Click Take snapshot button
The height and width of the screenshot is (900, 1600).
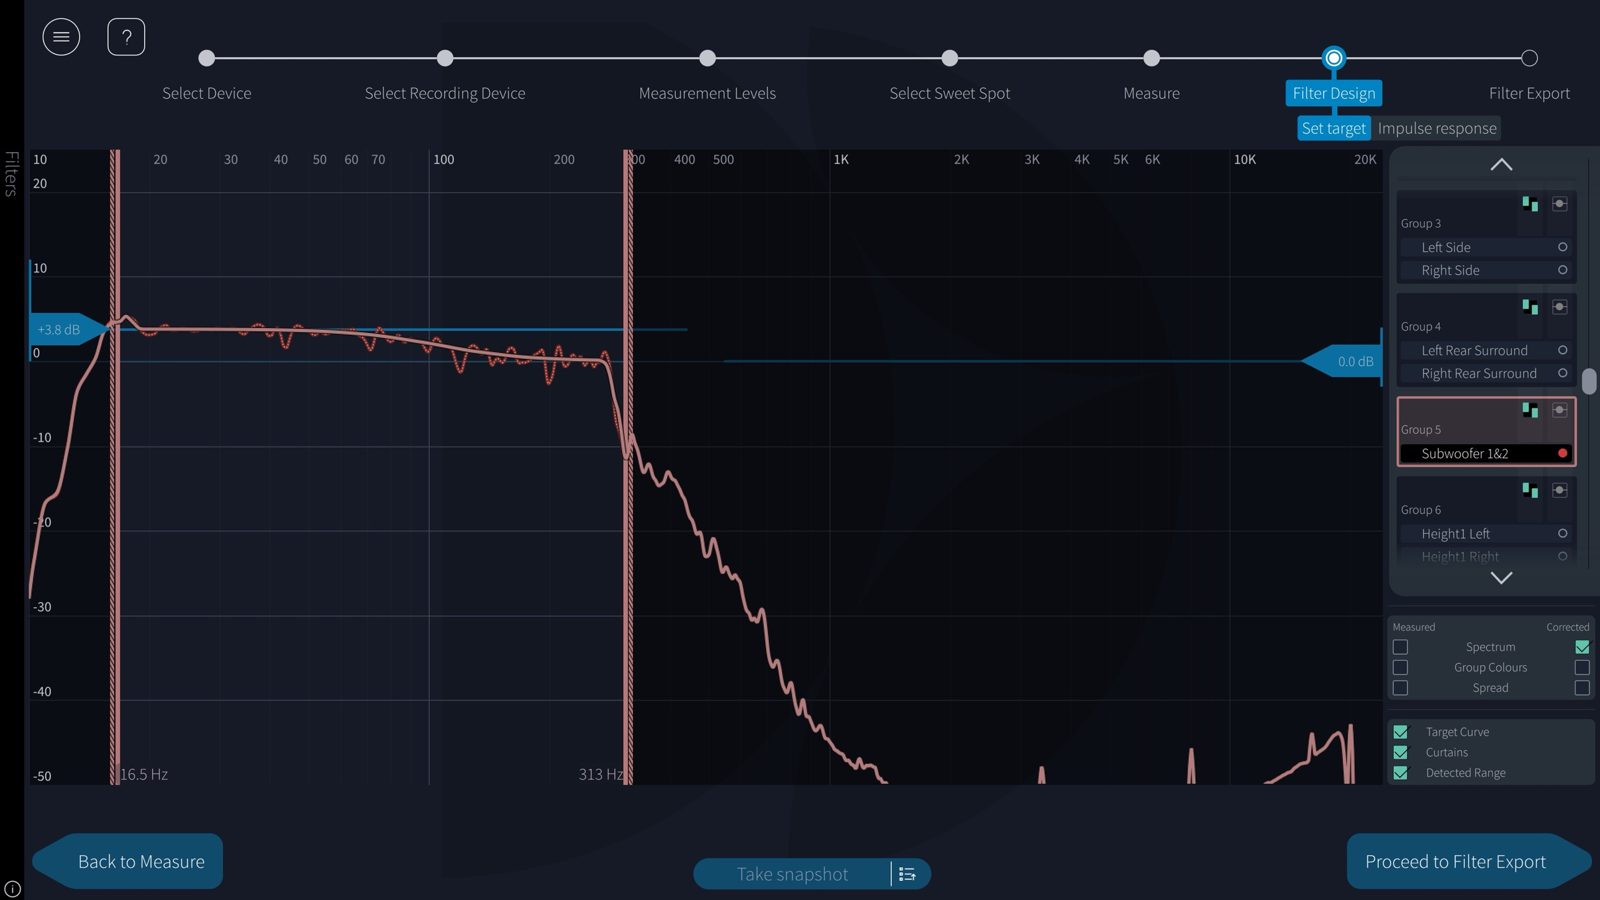pyautogui.click(x=792, y=874)
